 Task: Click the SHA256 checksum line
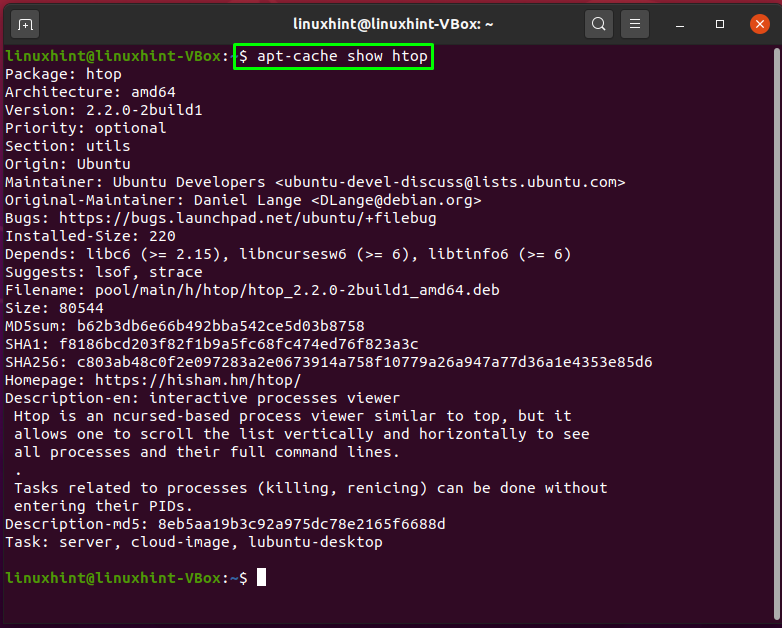[x=329, y=362]
